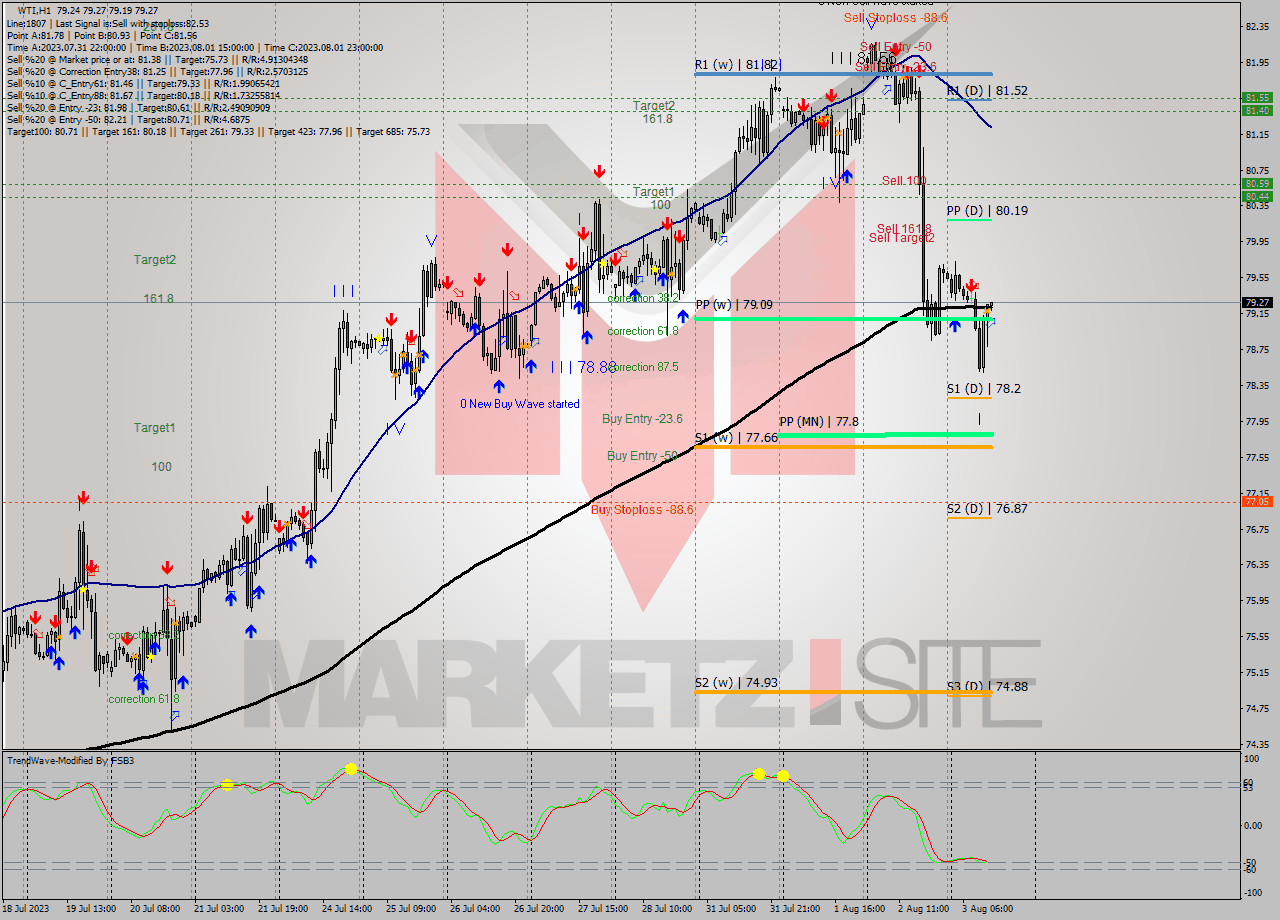
Task: Click the R1 (w) | 81.82 pivot label
Action: [x=738, y=65]
